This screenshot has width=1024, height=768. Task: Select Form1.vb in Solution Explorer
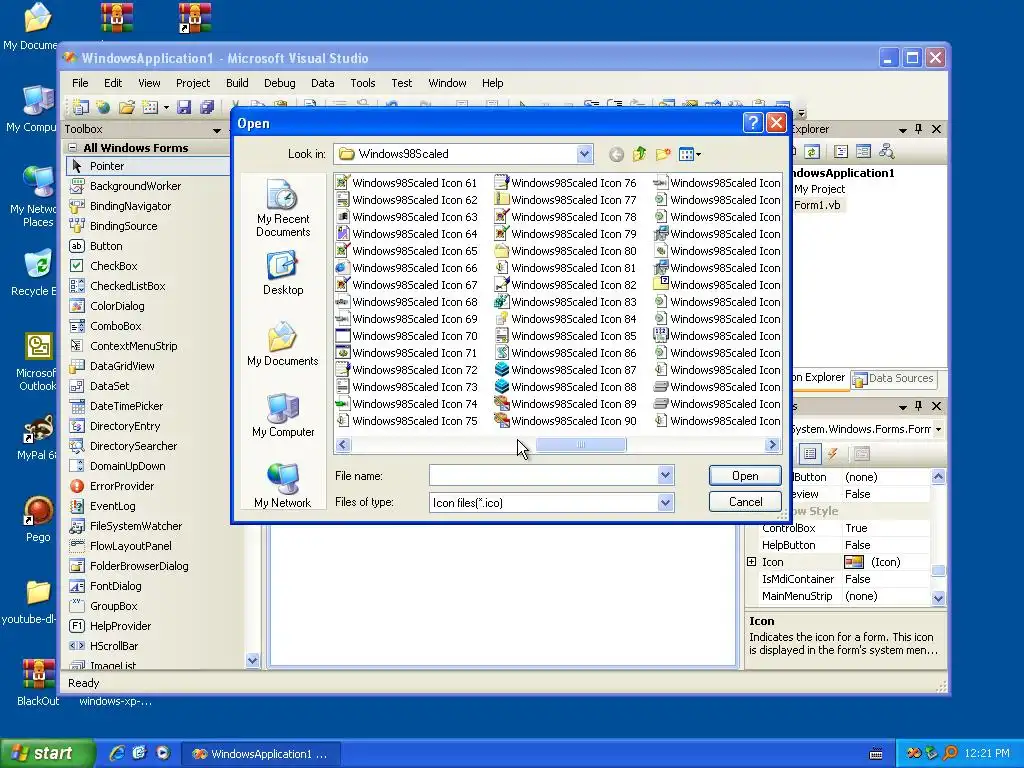817,205
